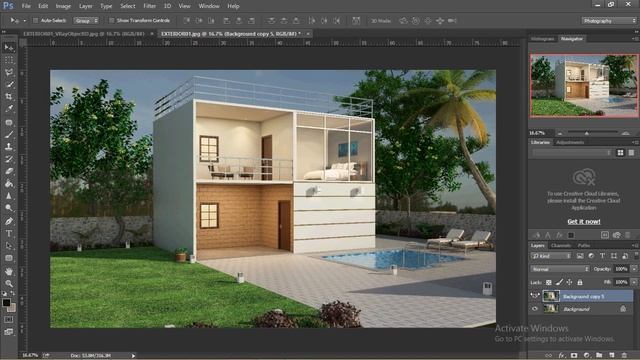
Task: Toggle Quick Mask mode in toolbox
Action: pyautogui.click(x=9, y=320)
